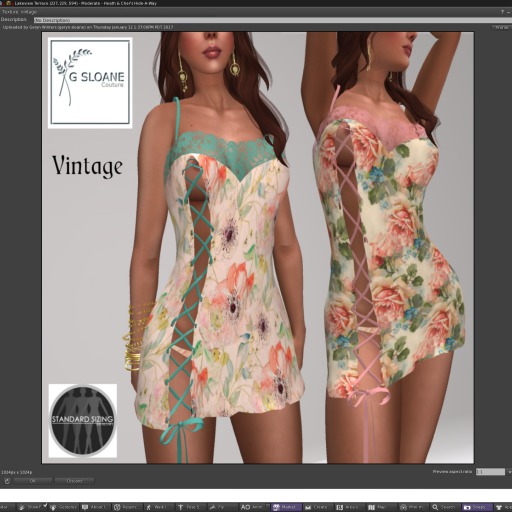This screenshot has width=512, height=512.
Task: Click the Profile button of uploader
Action: [501, 27]
